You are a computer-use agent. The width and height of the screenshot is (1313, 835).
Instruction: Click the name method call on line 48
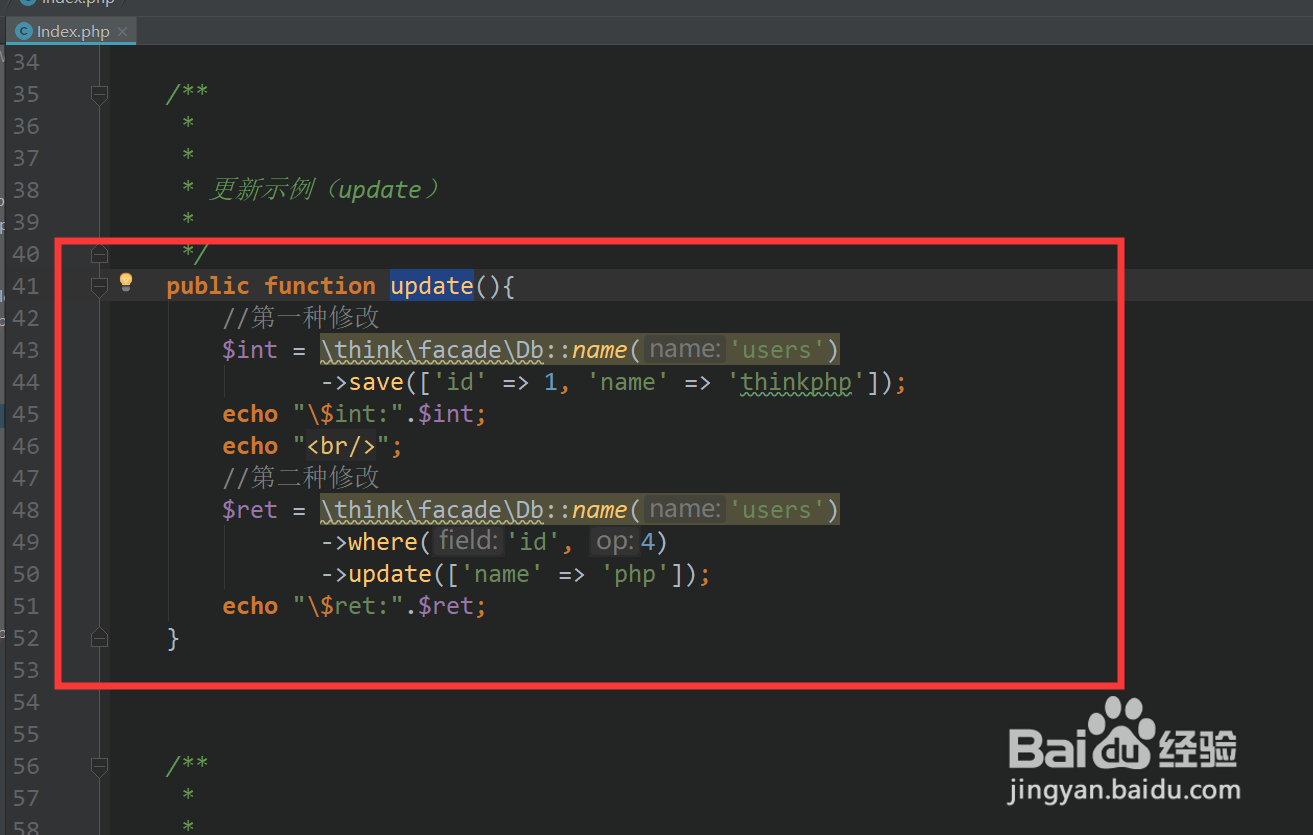pyautogui.click(x=599, y=510)
